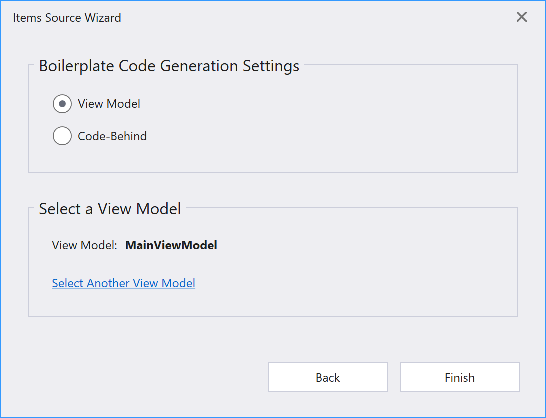Go to previous step with Back button

click(328, 377)
